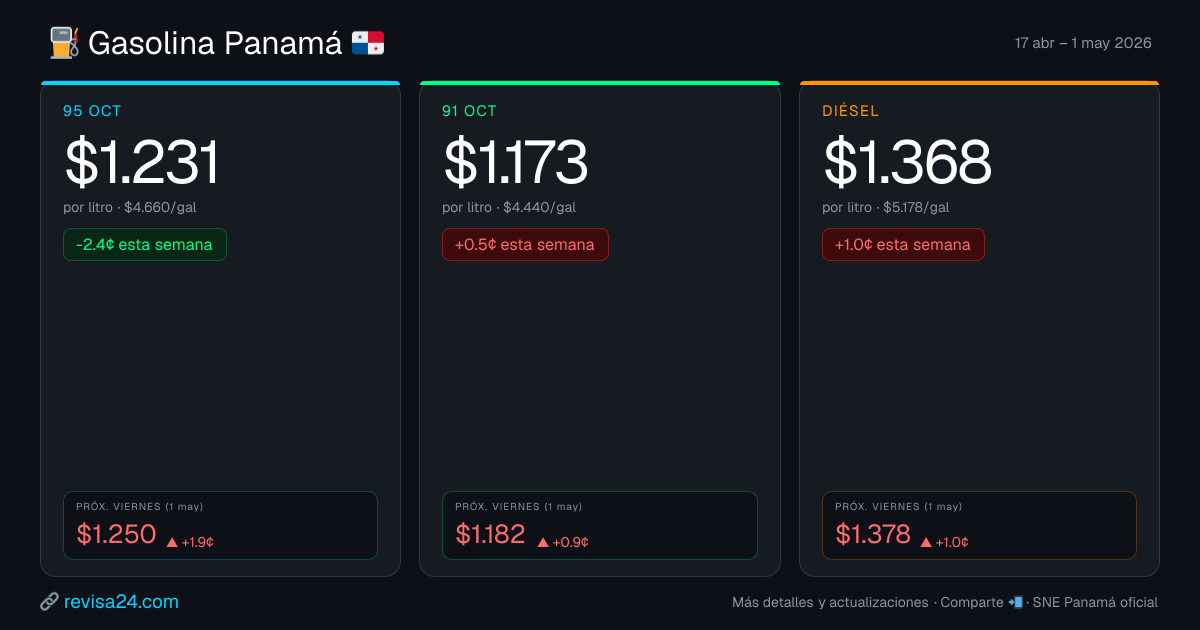Screen dimensions: 1200x630
Task: Click red up arrow beside +1.0¢ forecast
Action: pos(926,542)
